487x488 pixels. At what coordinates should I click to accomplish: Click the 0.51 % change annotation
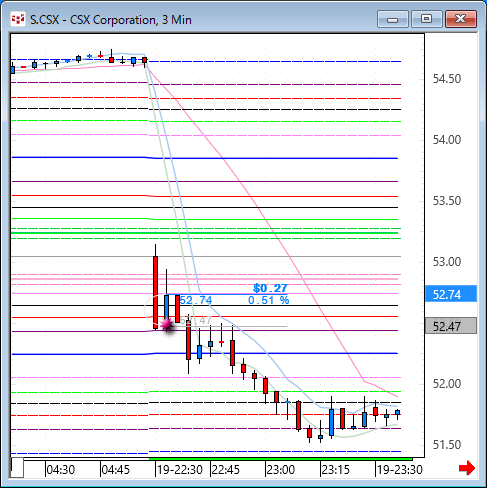[x=269, y=300]
